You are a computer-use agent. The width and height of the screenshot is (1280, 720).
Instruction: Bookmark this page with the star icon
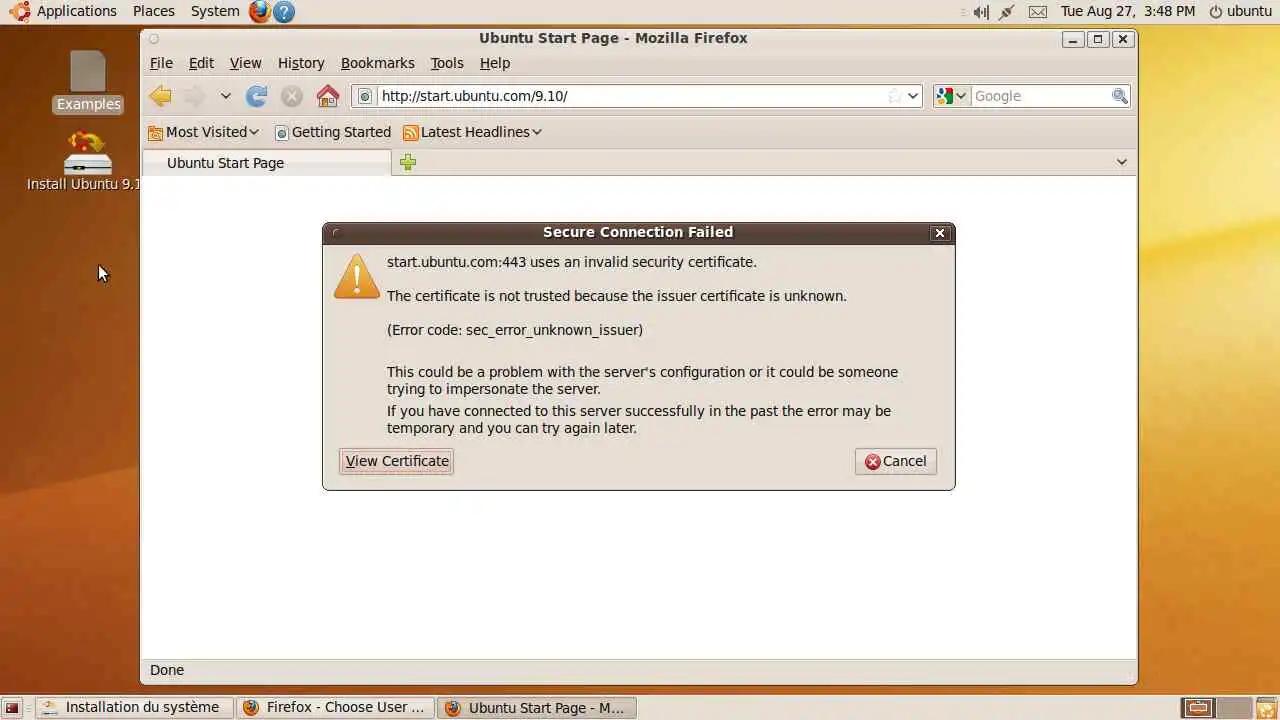tap(894, 96)
